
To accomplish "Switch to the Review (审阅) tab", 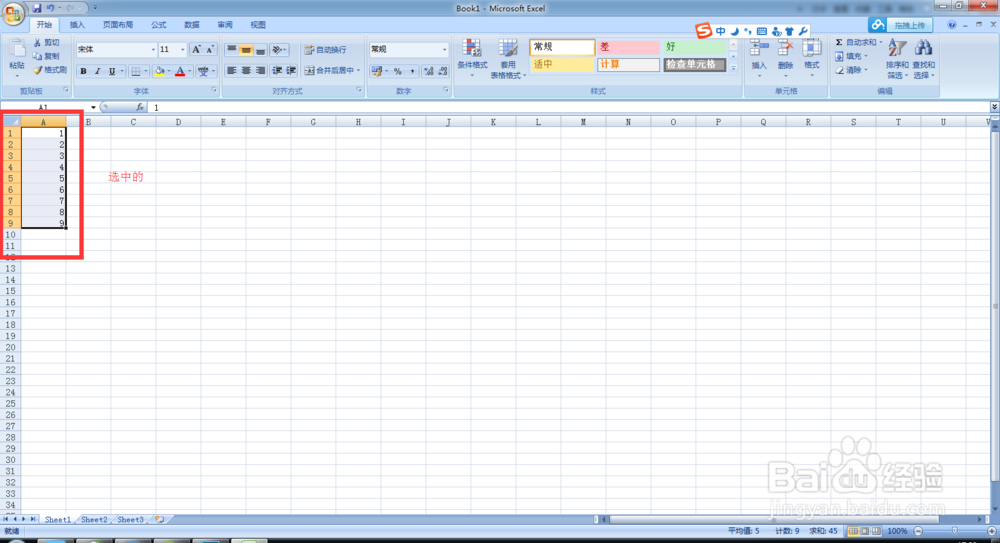I will coord(225,25).
